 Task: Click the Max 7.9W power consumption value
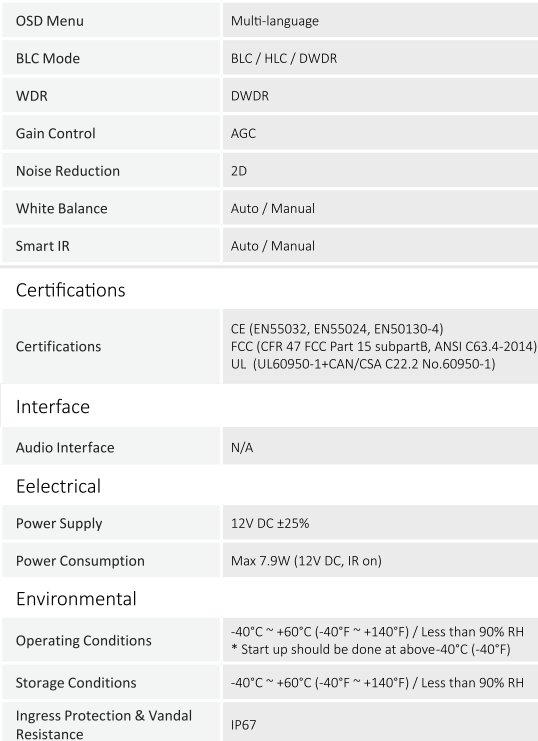(306, 561)
